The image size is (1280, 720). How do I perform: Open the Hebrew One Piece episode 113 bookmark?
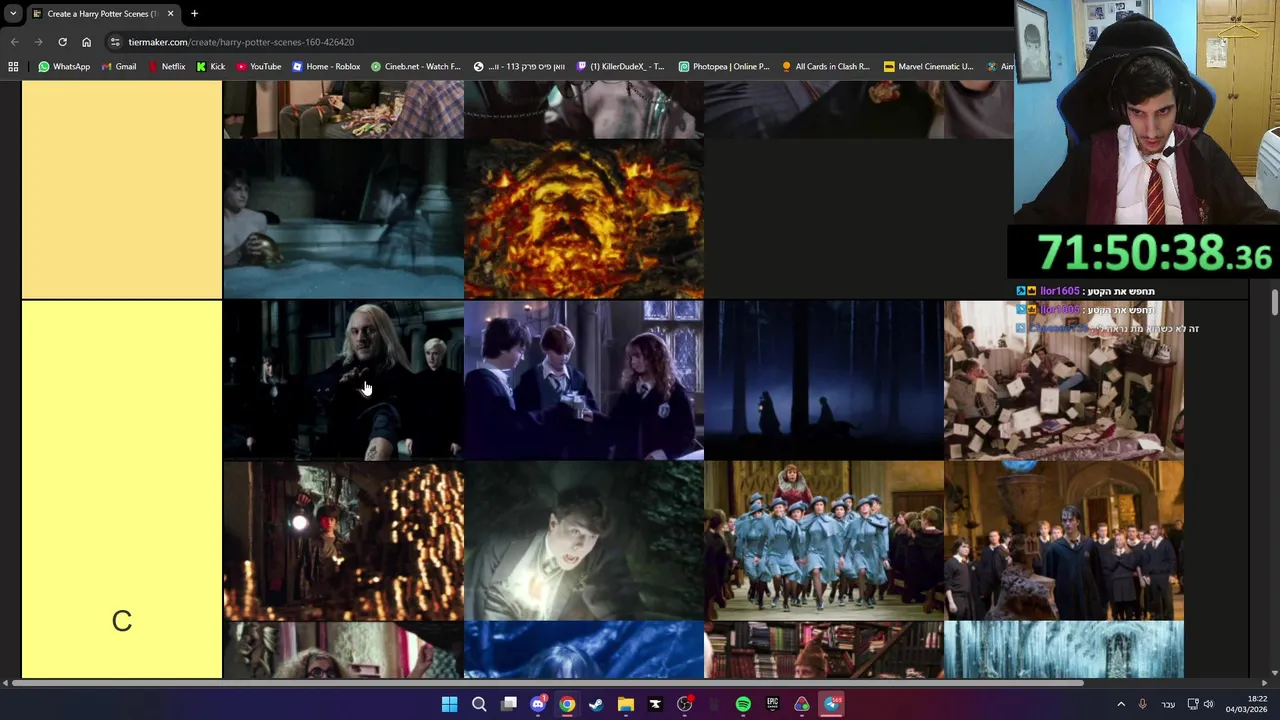click(x=518, y=66)
